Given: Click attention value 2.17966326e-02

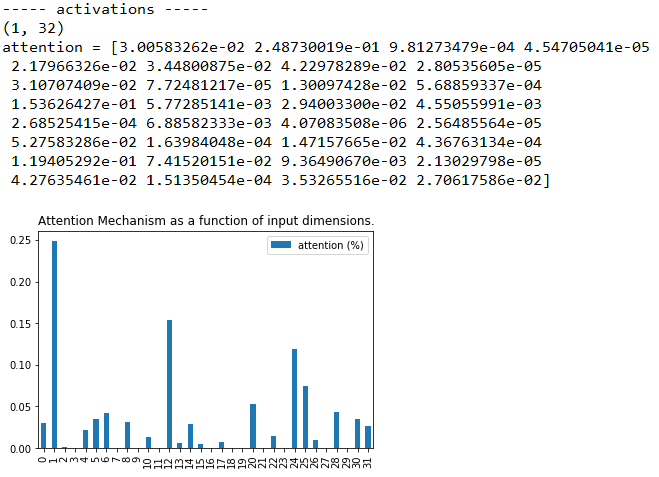Looking at the screenshot, I should [74, 66].
